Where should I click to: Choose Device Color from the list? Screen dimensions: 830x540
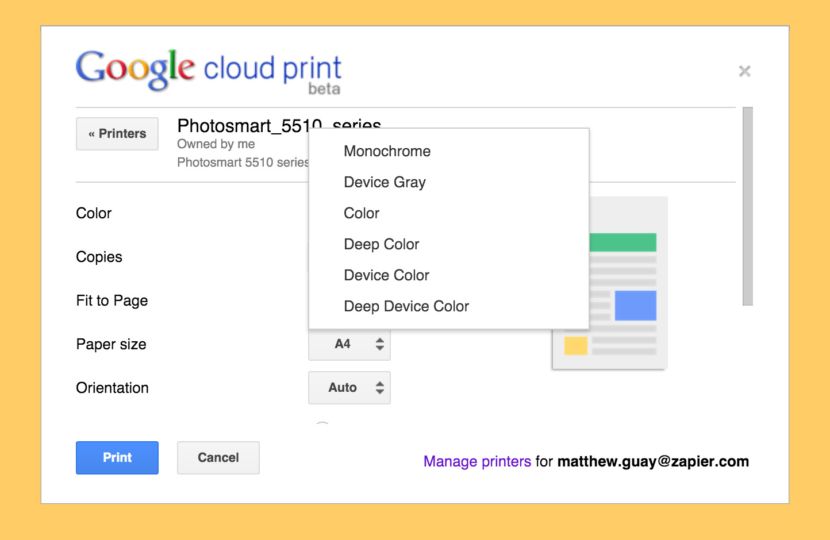(x=386, y=275)
